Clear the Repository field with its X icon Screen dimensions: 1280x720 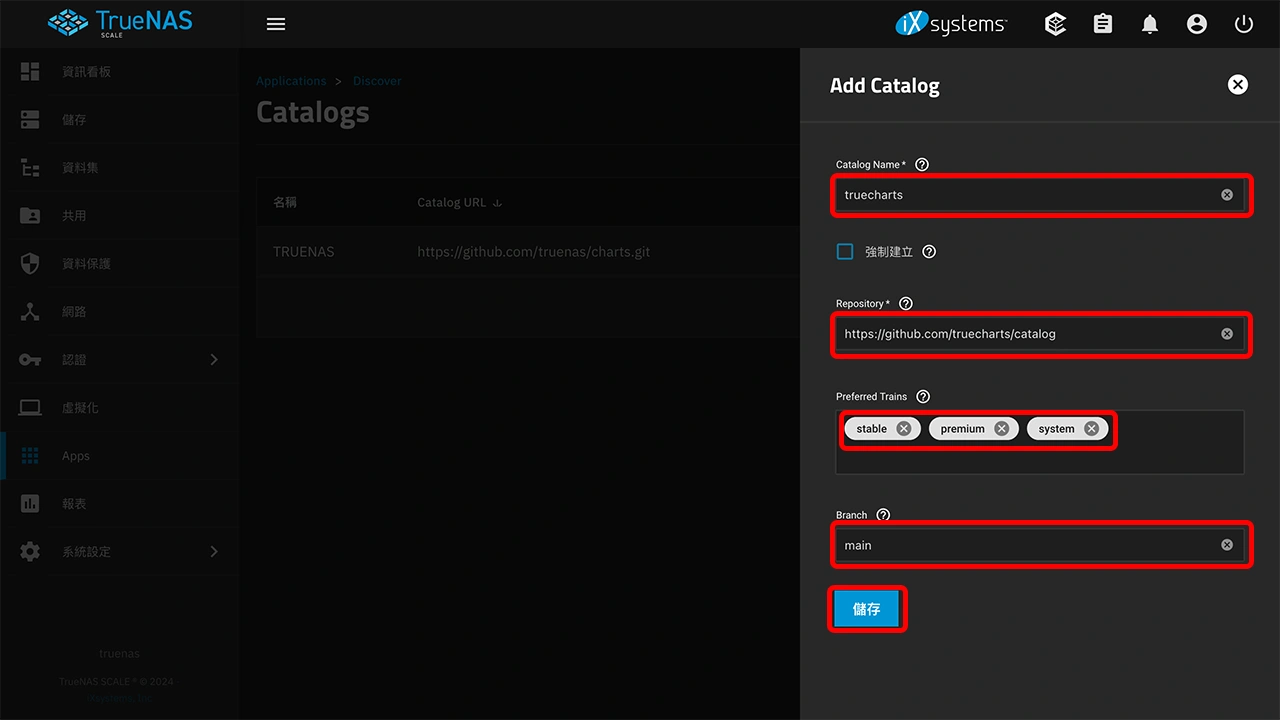coord(1226,334)
